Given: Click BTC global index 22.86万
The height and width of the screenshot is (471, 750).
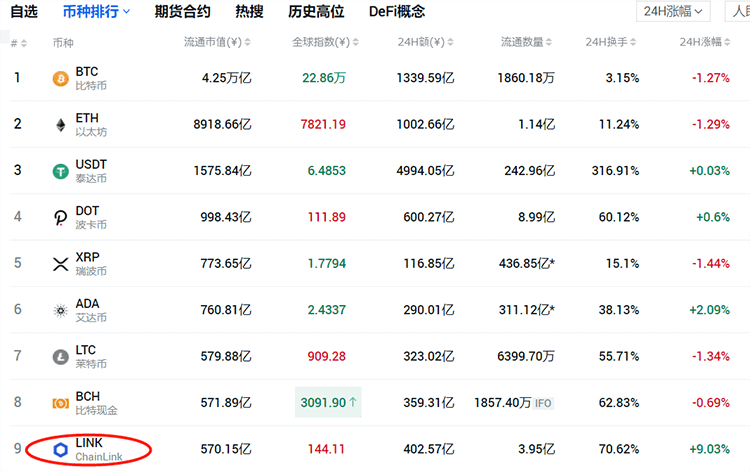Looking at the screenshot, I should tap(324, 78).
